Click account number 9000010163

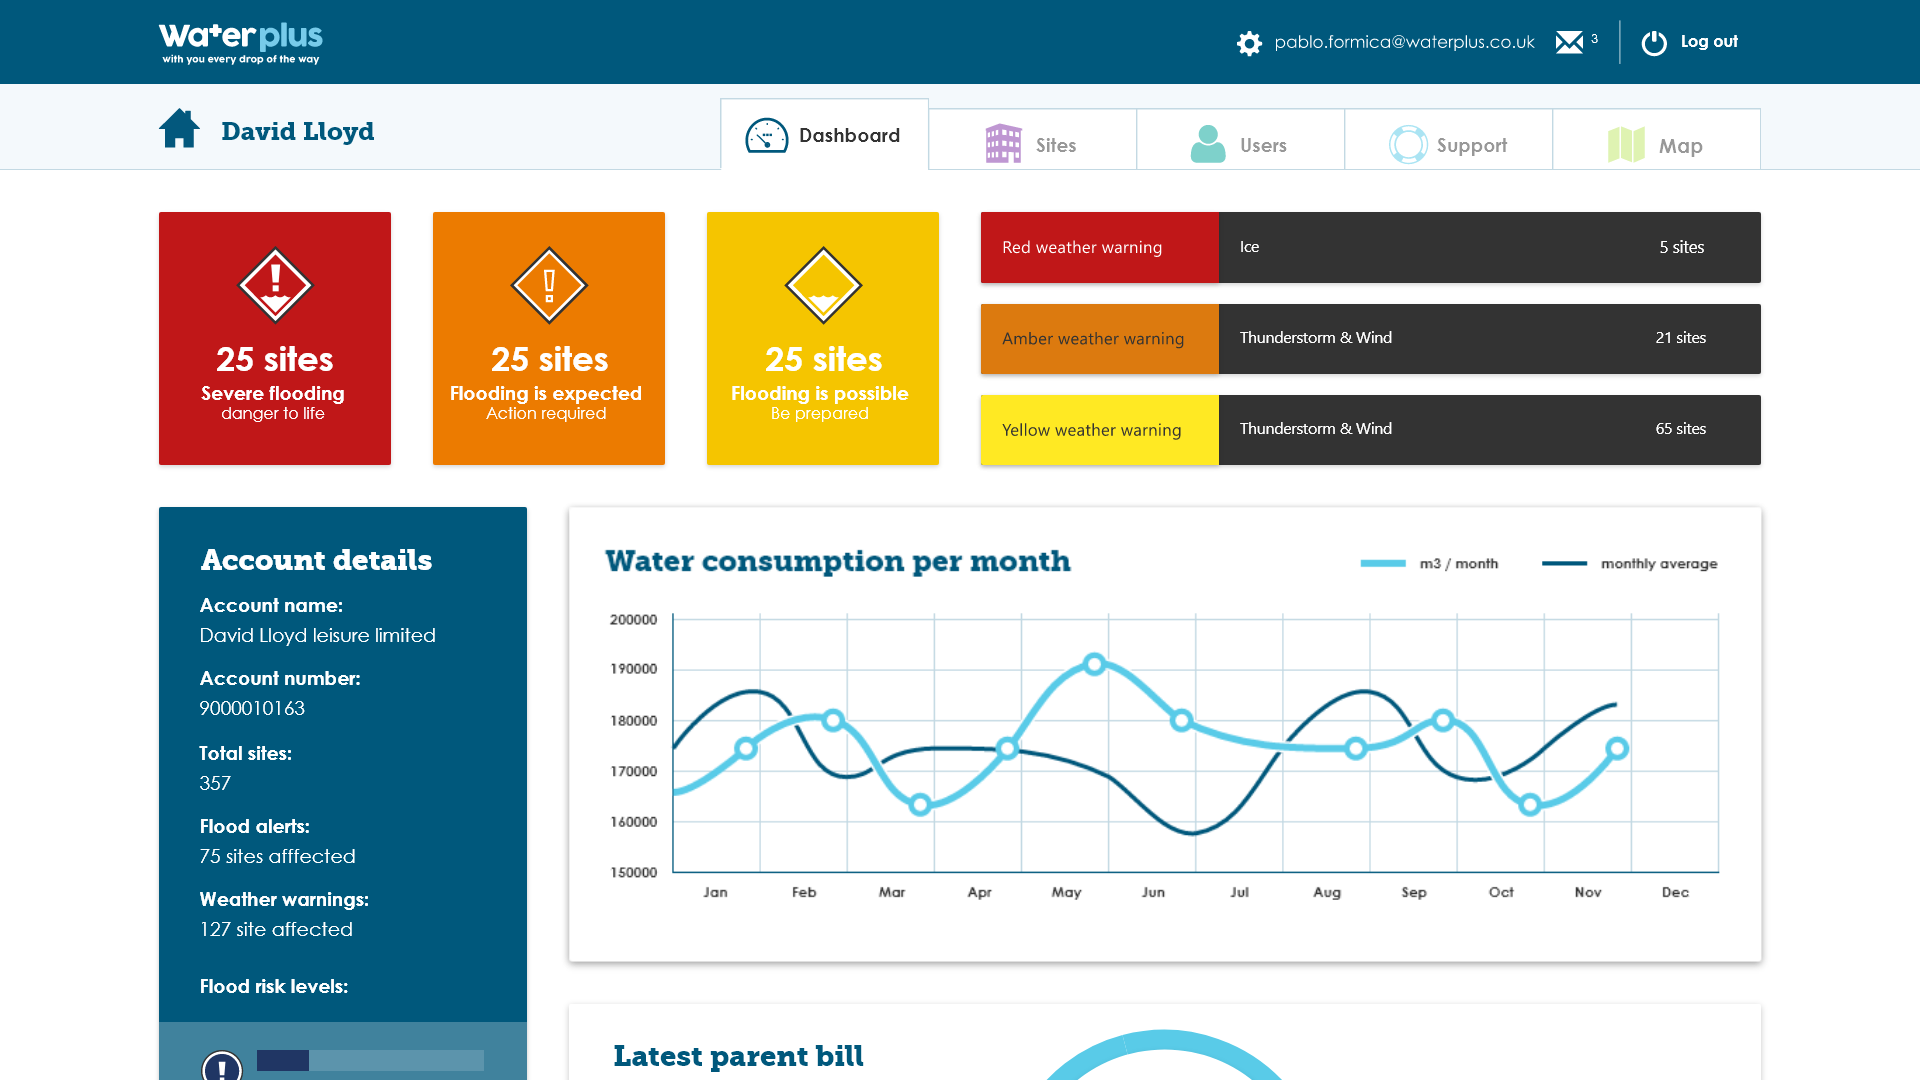(252, 708)
